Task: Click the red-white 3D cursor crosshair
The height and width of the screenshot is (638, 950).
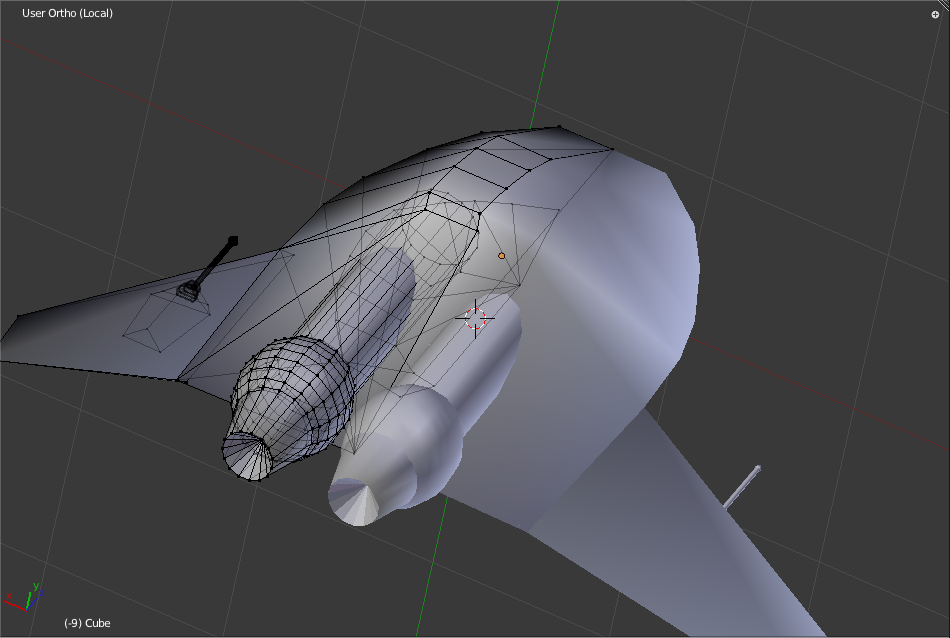Action: [x=476, y=319]
